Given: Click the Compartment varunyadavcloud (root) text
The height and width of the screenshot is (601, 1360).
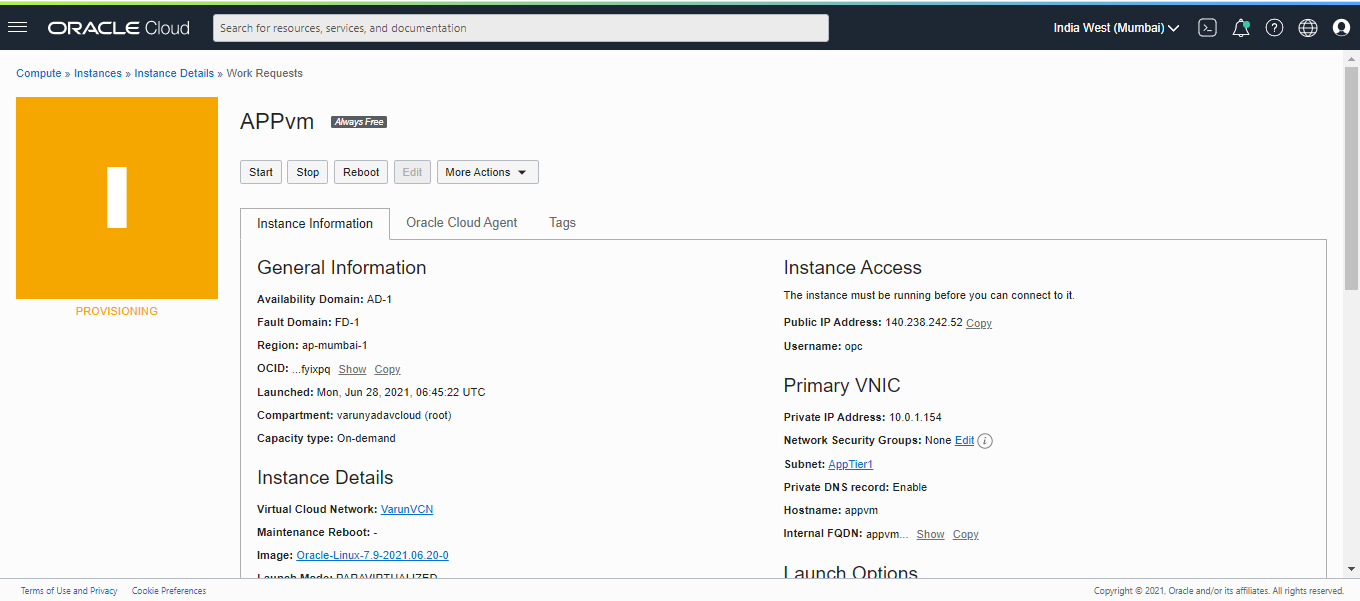Looking at the screenshot, I should click(394, 415).
